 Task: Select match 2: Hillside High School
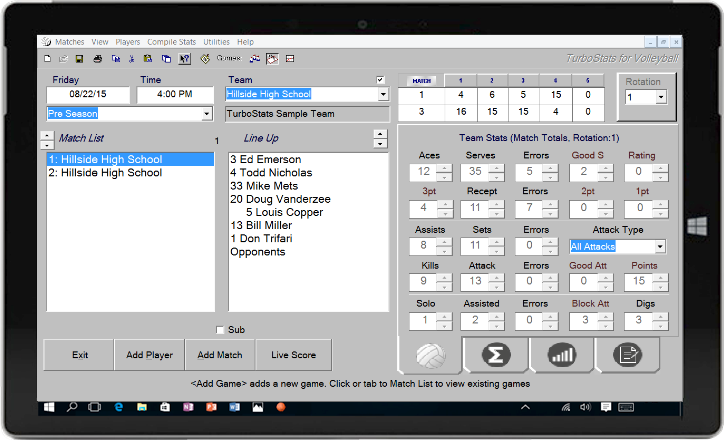[130, 173]
